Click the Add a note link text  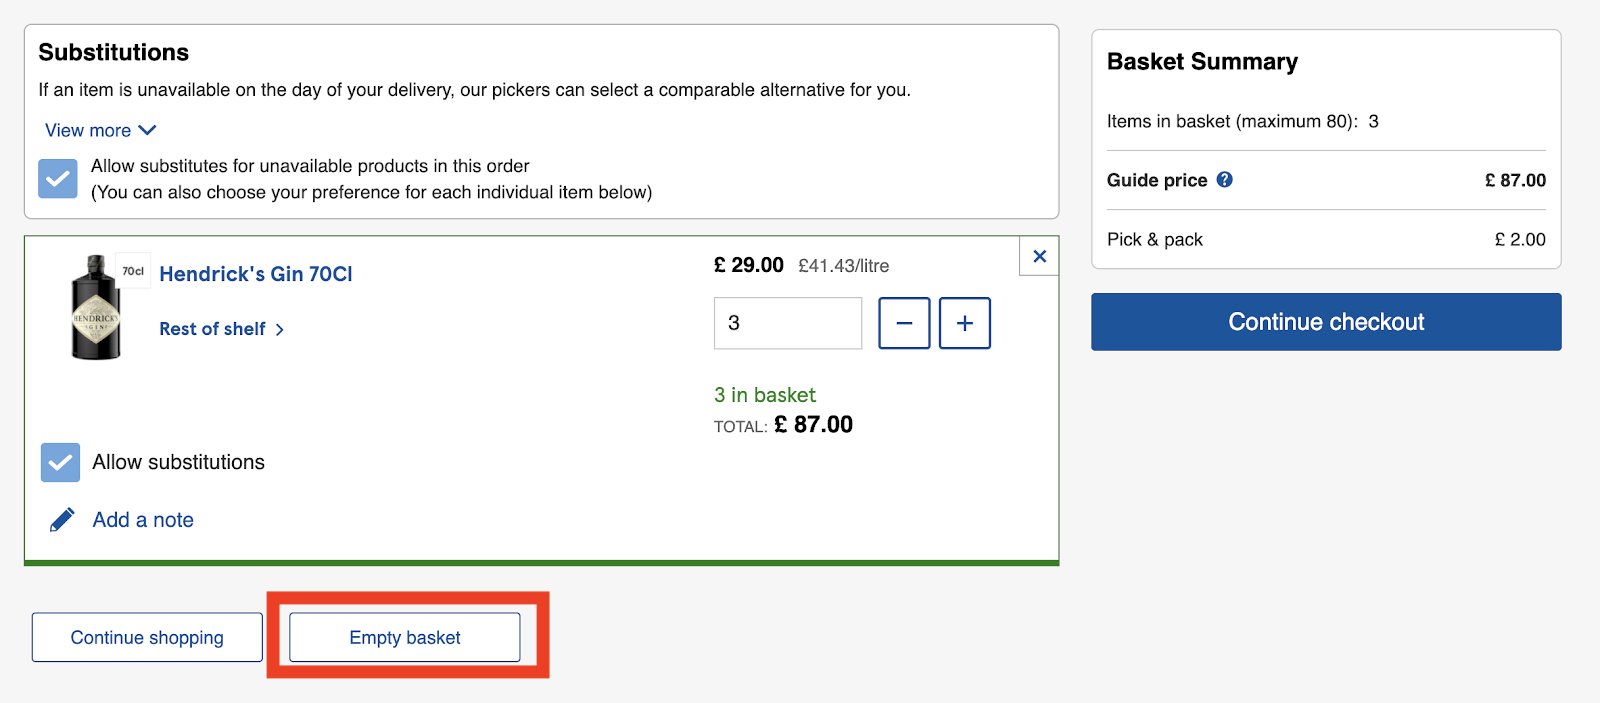tap(142, 519)
